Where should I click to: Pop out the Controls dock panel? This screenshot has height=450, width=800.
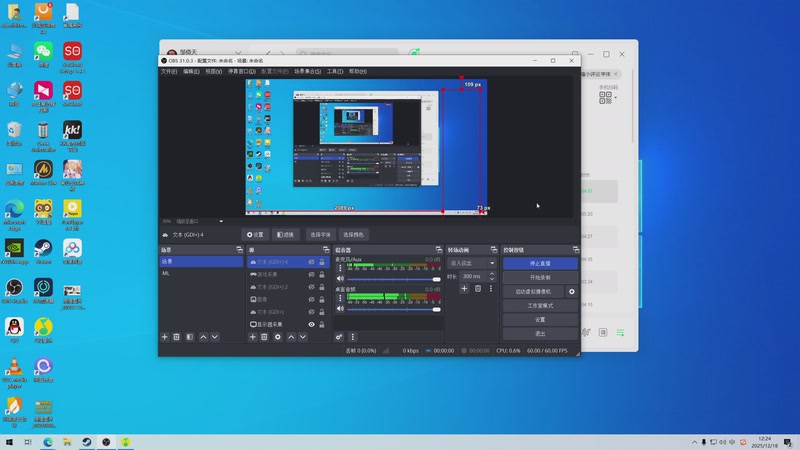click(576, 250)
